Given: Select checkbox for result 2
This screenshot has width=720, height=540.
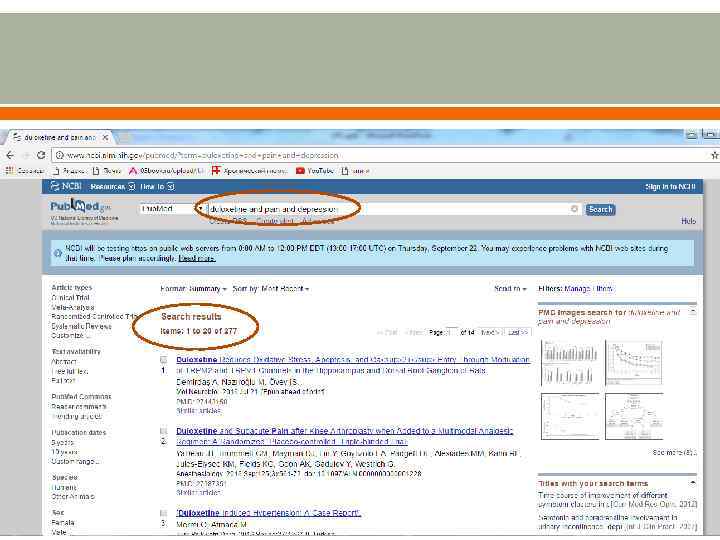Looking at the screenshot, I should click(163, 431).
